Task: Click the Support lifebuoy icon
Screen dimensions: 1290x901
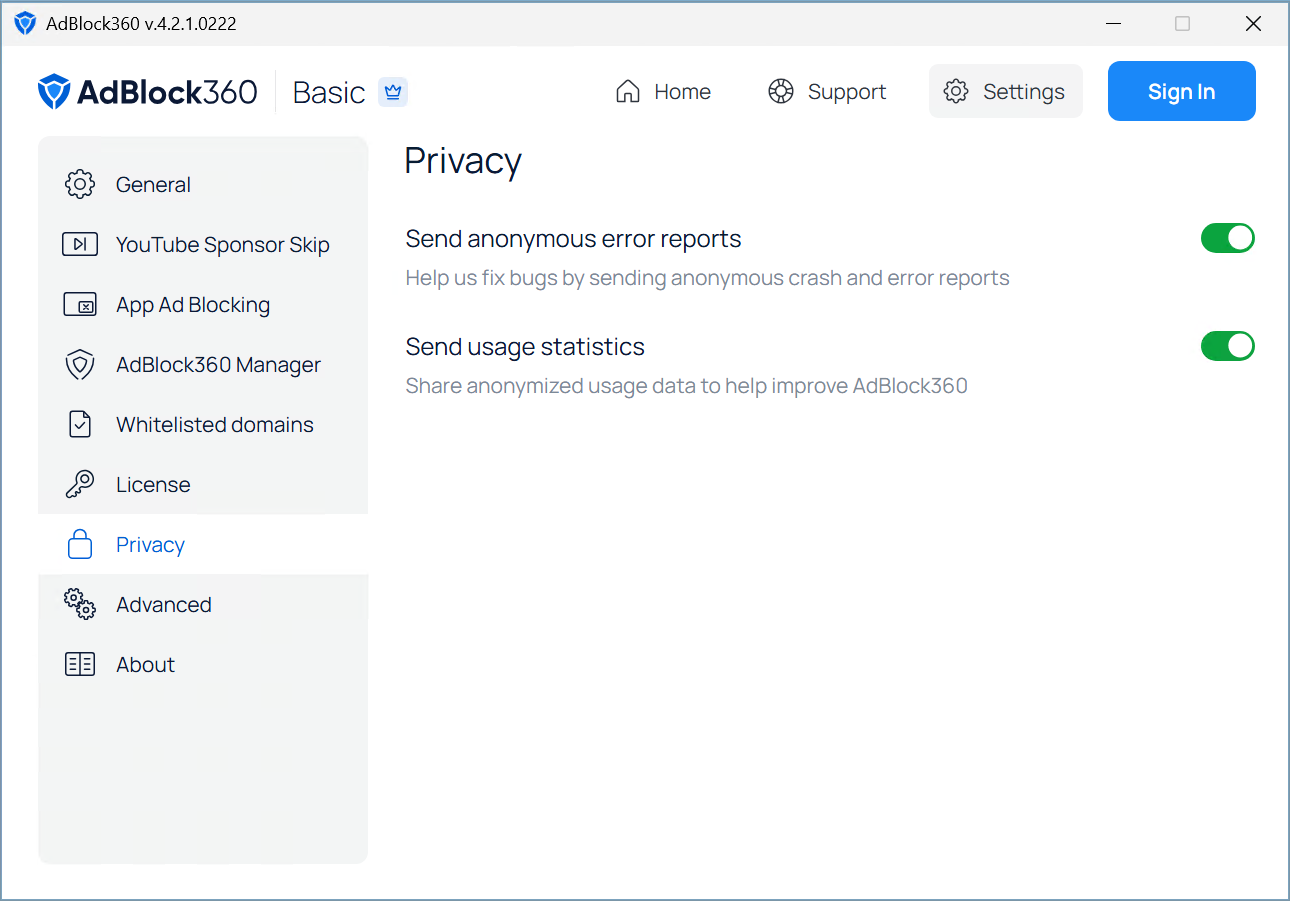Action: pos(780,91)
